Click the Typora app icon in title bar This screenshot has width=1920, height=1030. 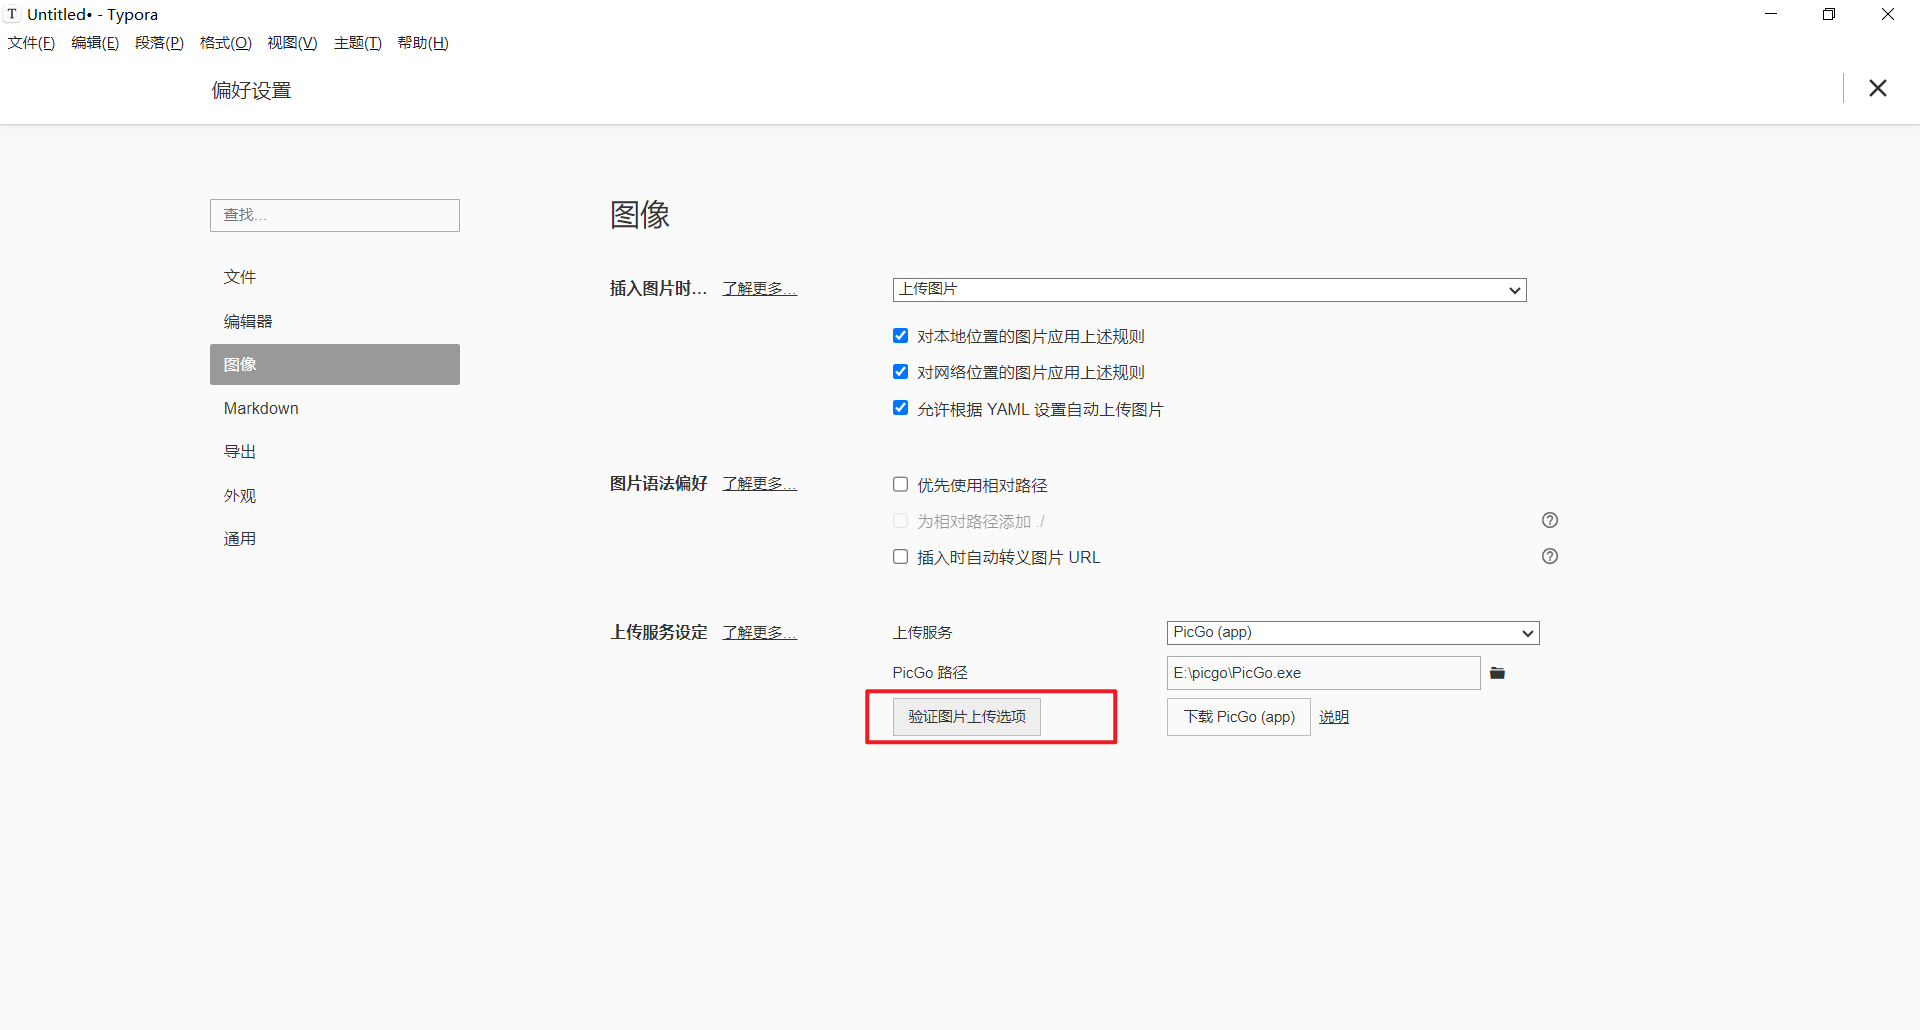(x=12, y=14)
